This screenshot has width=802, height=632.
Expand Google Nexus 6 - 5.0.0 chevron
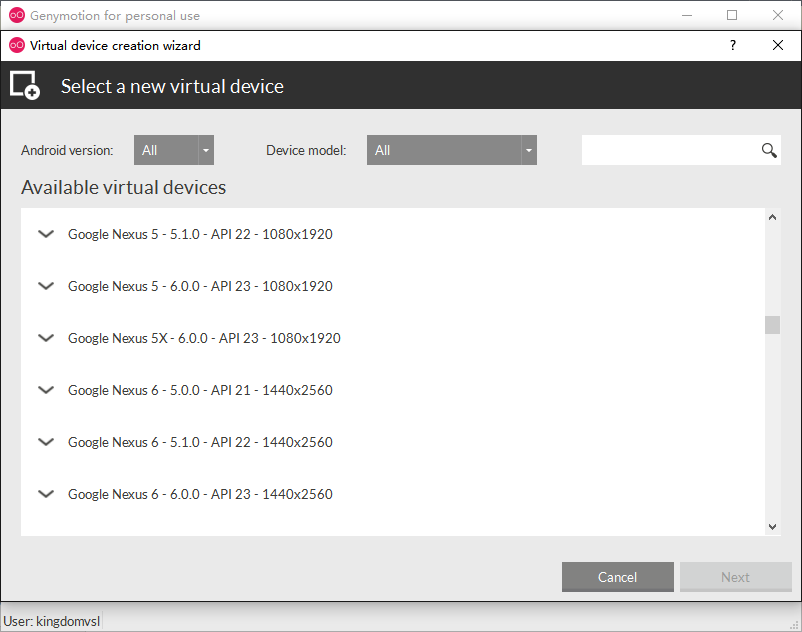[x=45, y=390]
